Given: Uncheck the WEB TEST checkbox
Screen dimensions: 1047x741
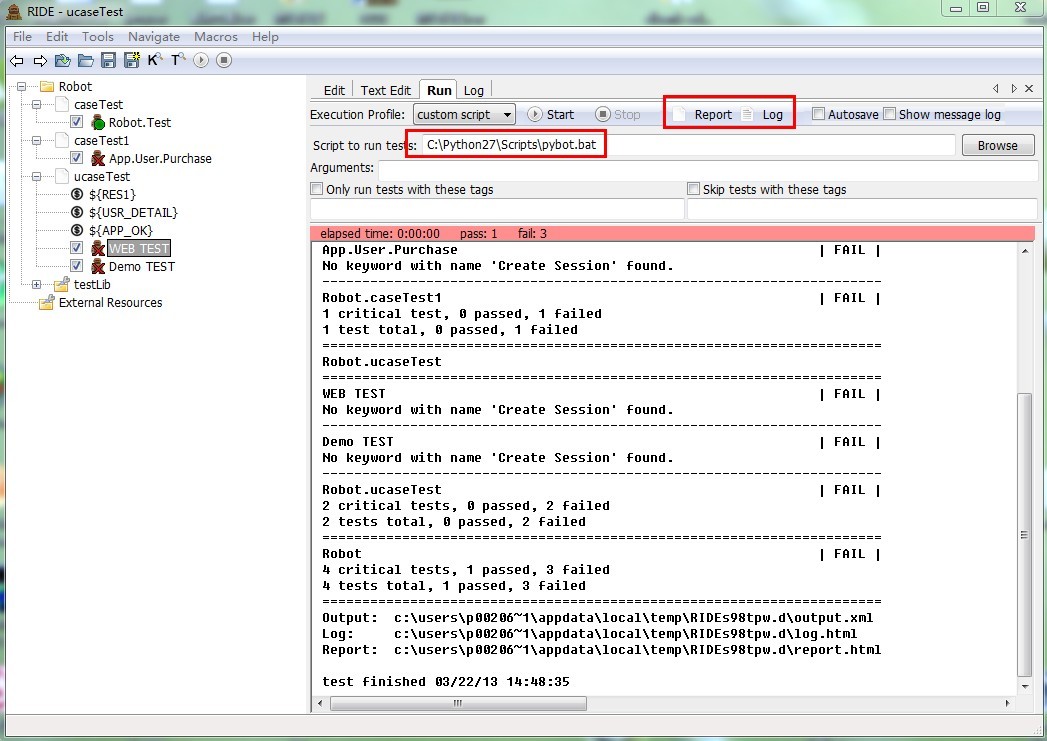Looking at the screenshot, I should click(77, 248).
